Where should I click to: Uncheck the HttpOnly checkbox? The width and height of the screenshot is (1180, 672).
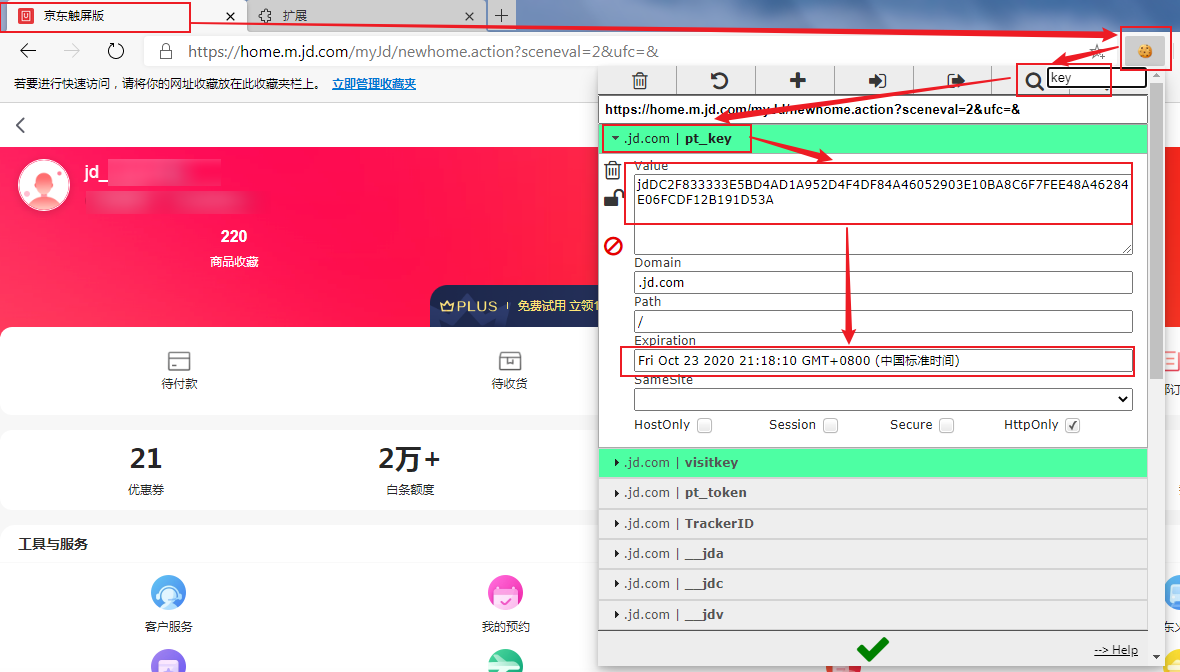click(x=1073, y=425)
